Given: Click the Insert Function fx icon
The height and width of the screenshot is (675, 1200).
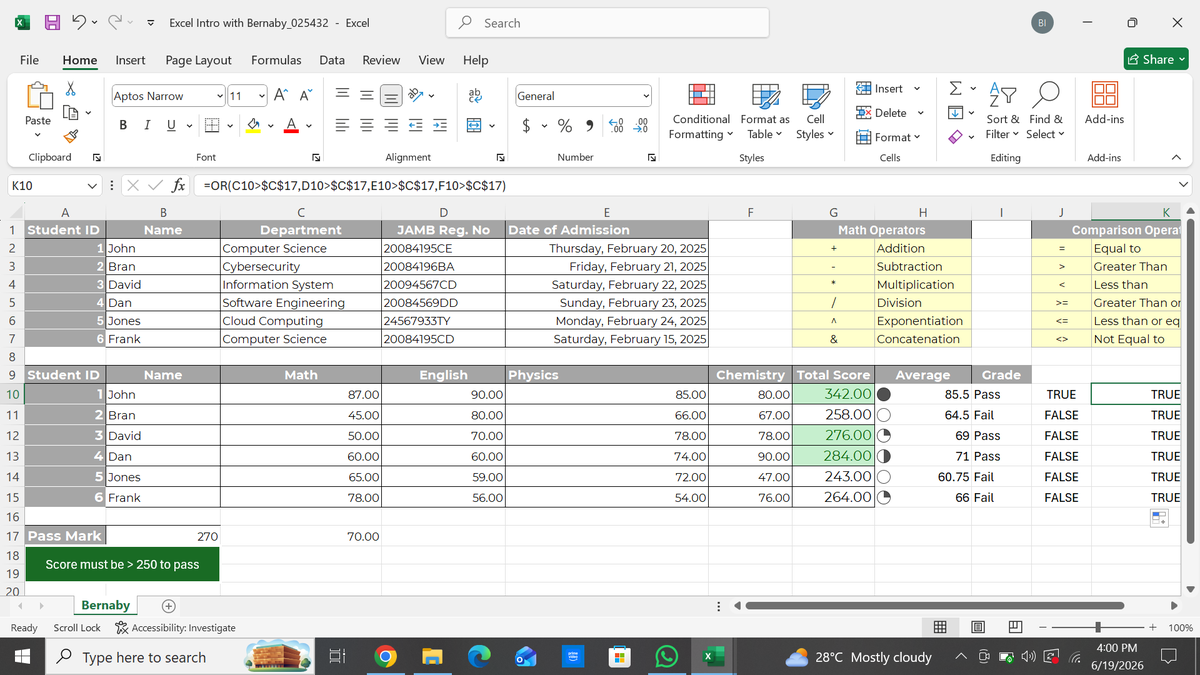Looking at the screenshot, I should (x=177, y=185).
